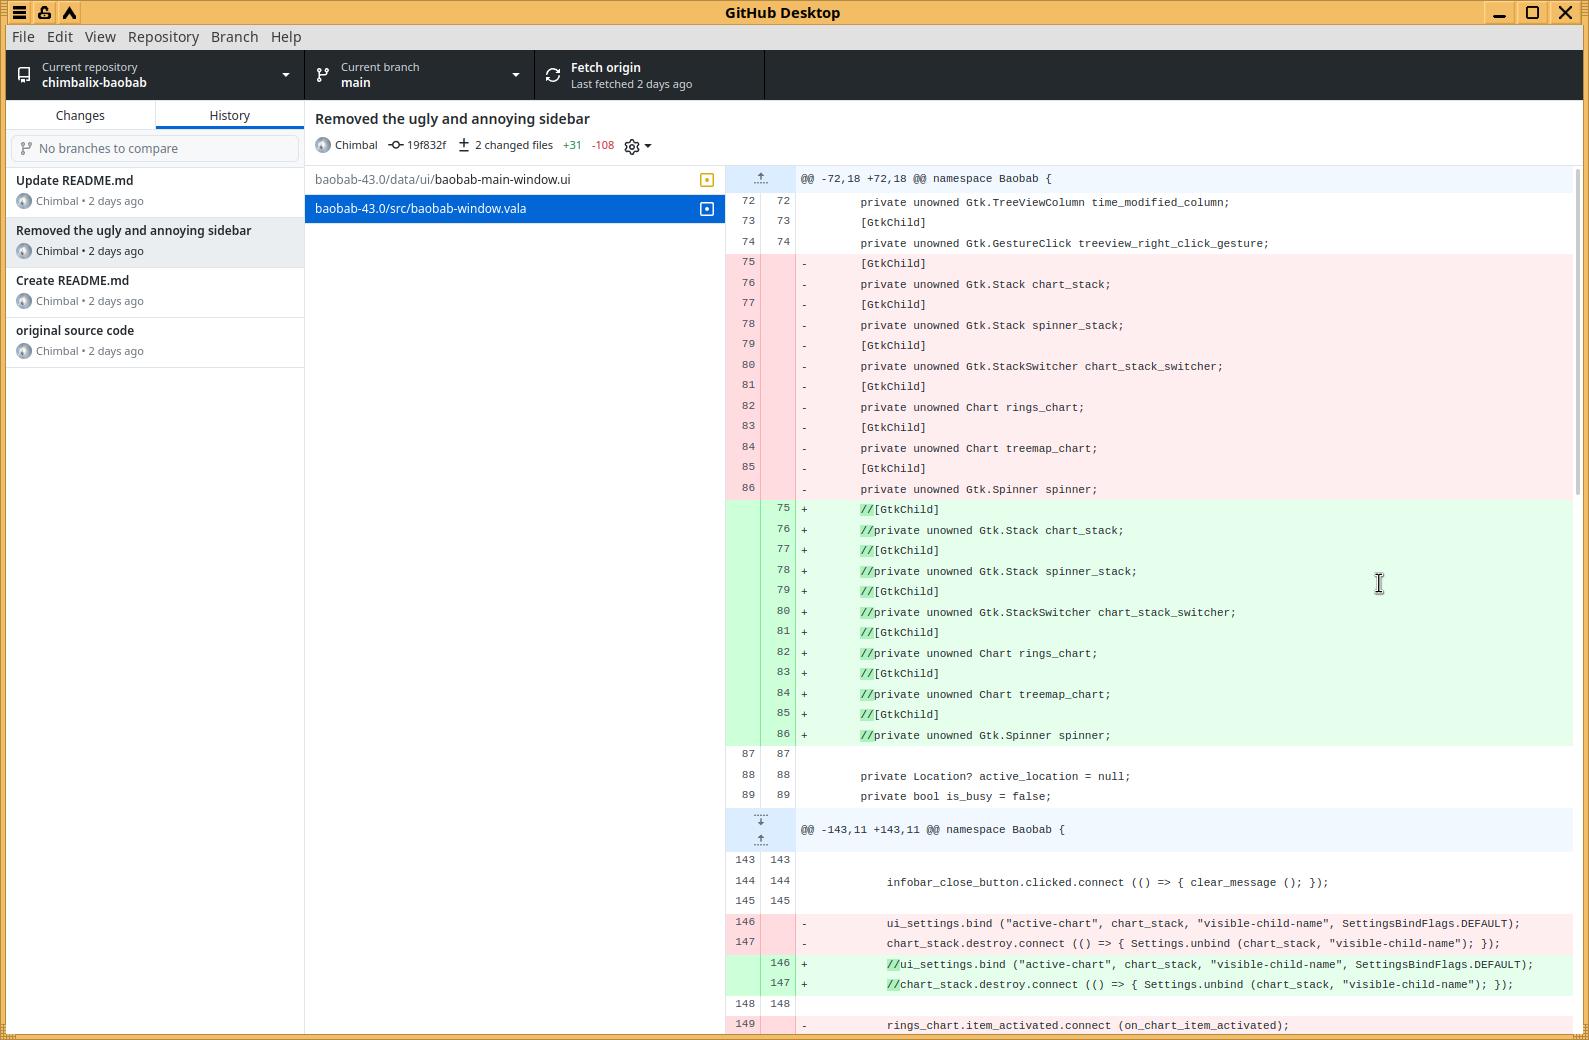Image resolution: width=1589 pixels, height=1040 pixels.
Task: Click the commit hash 19f832f icon
Action: [x=396, y=145]
